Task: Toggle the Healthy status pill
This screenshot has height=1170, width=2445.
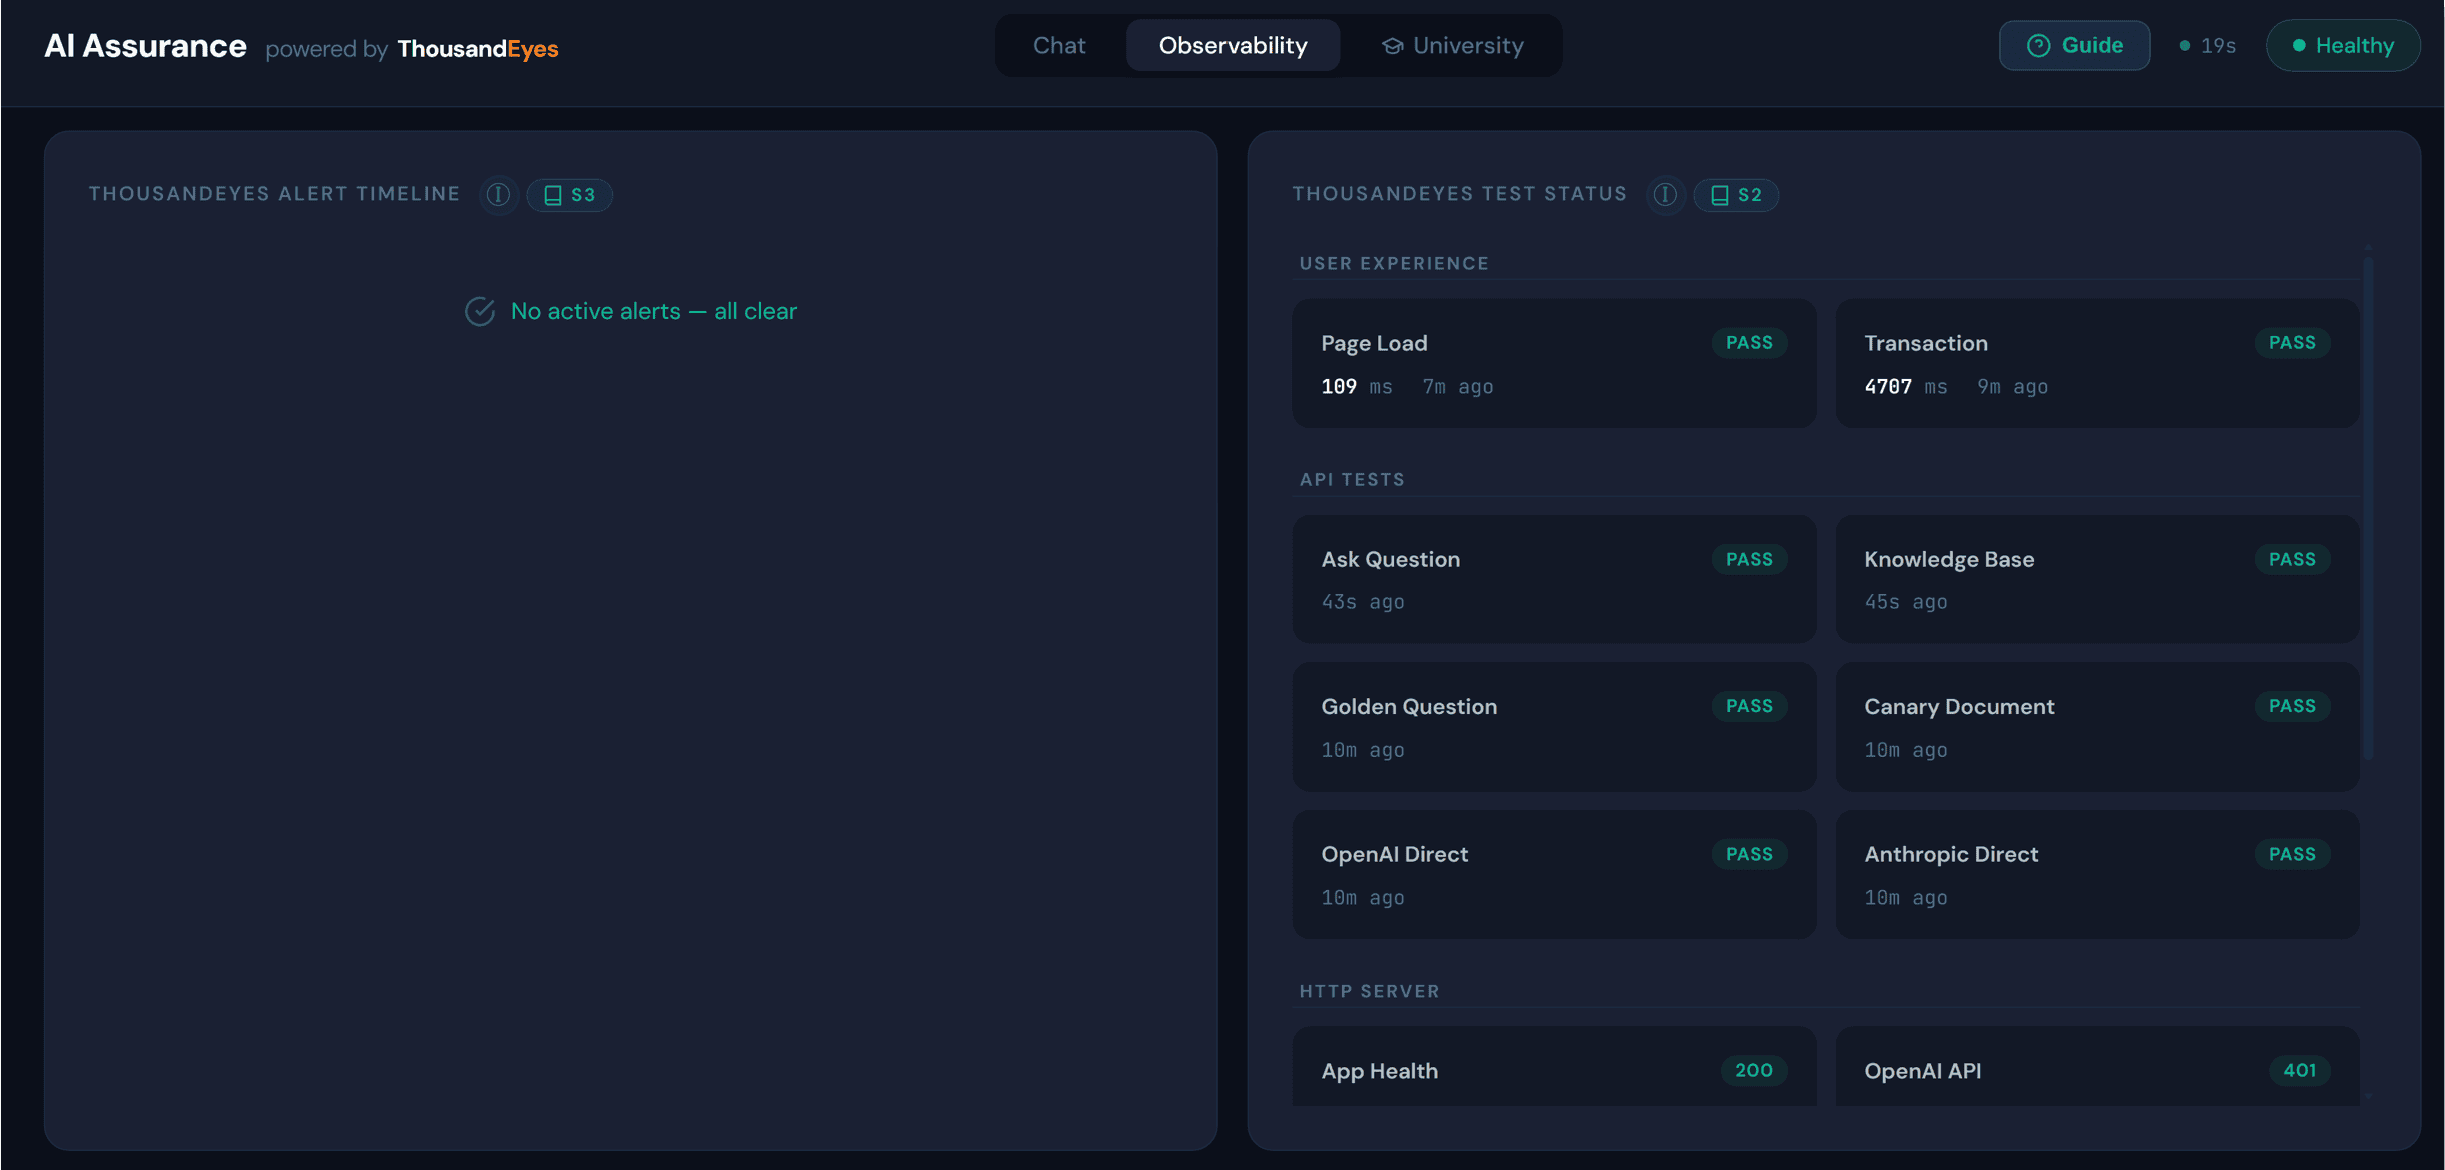Action: pyautogui.click(x=2343, y=45)
